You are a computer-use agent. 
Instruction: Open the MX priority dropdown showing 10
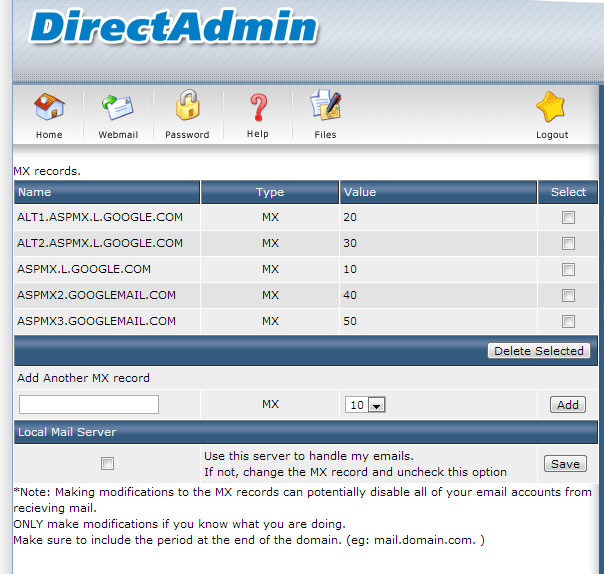tap(365, 405)
